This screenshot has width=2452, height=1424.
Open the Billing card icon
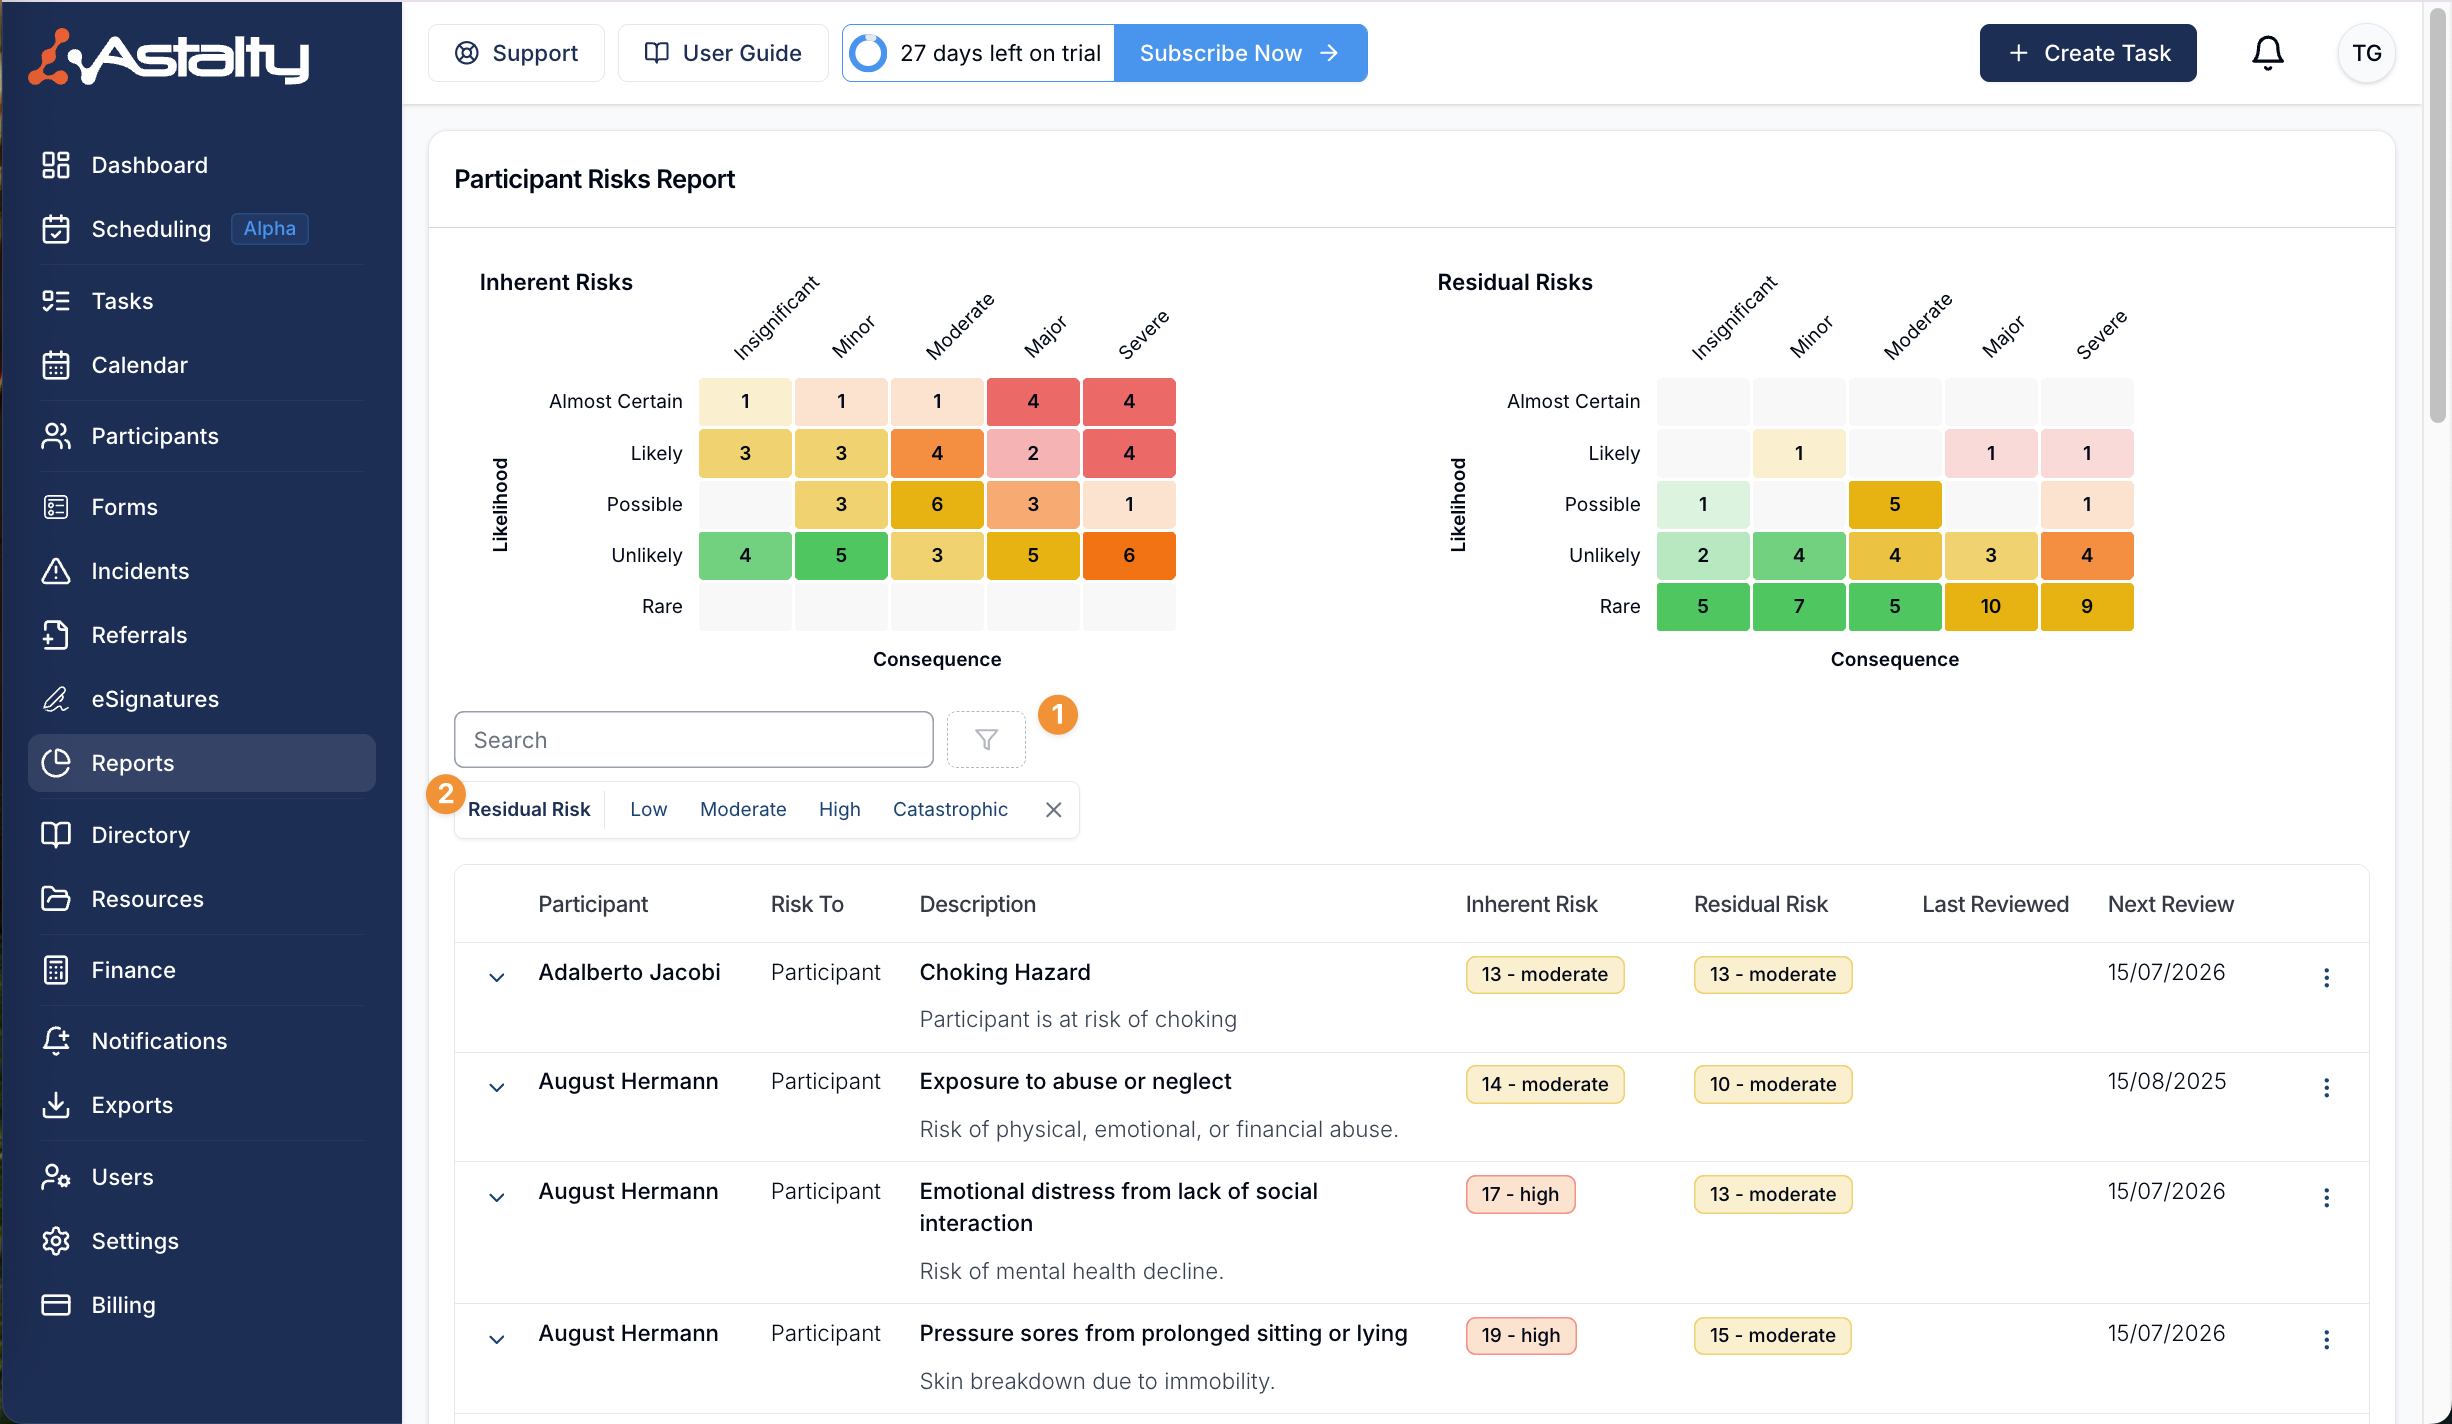tap(56, 1305)
